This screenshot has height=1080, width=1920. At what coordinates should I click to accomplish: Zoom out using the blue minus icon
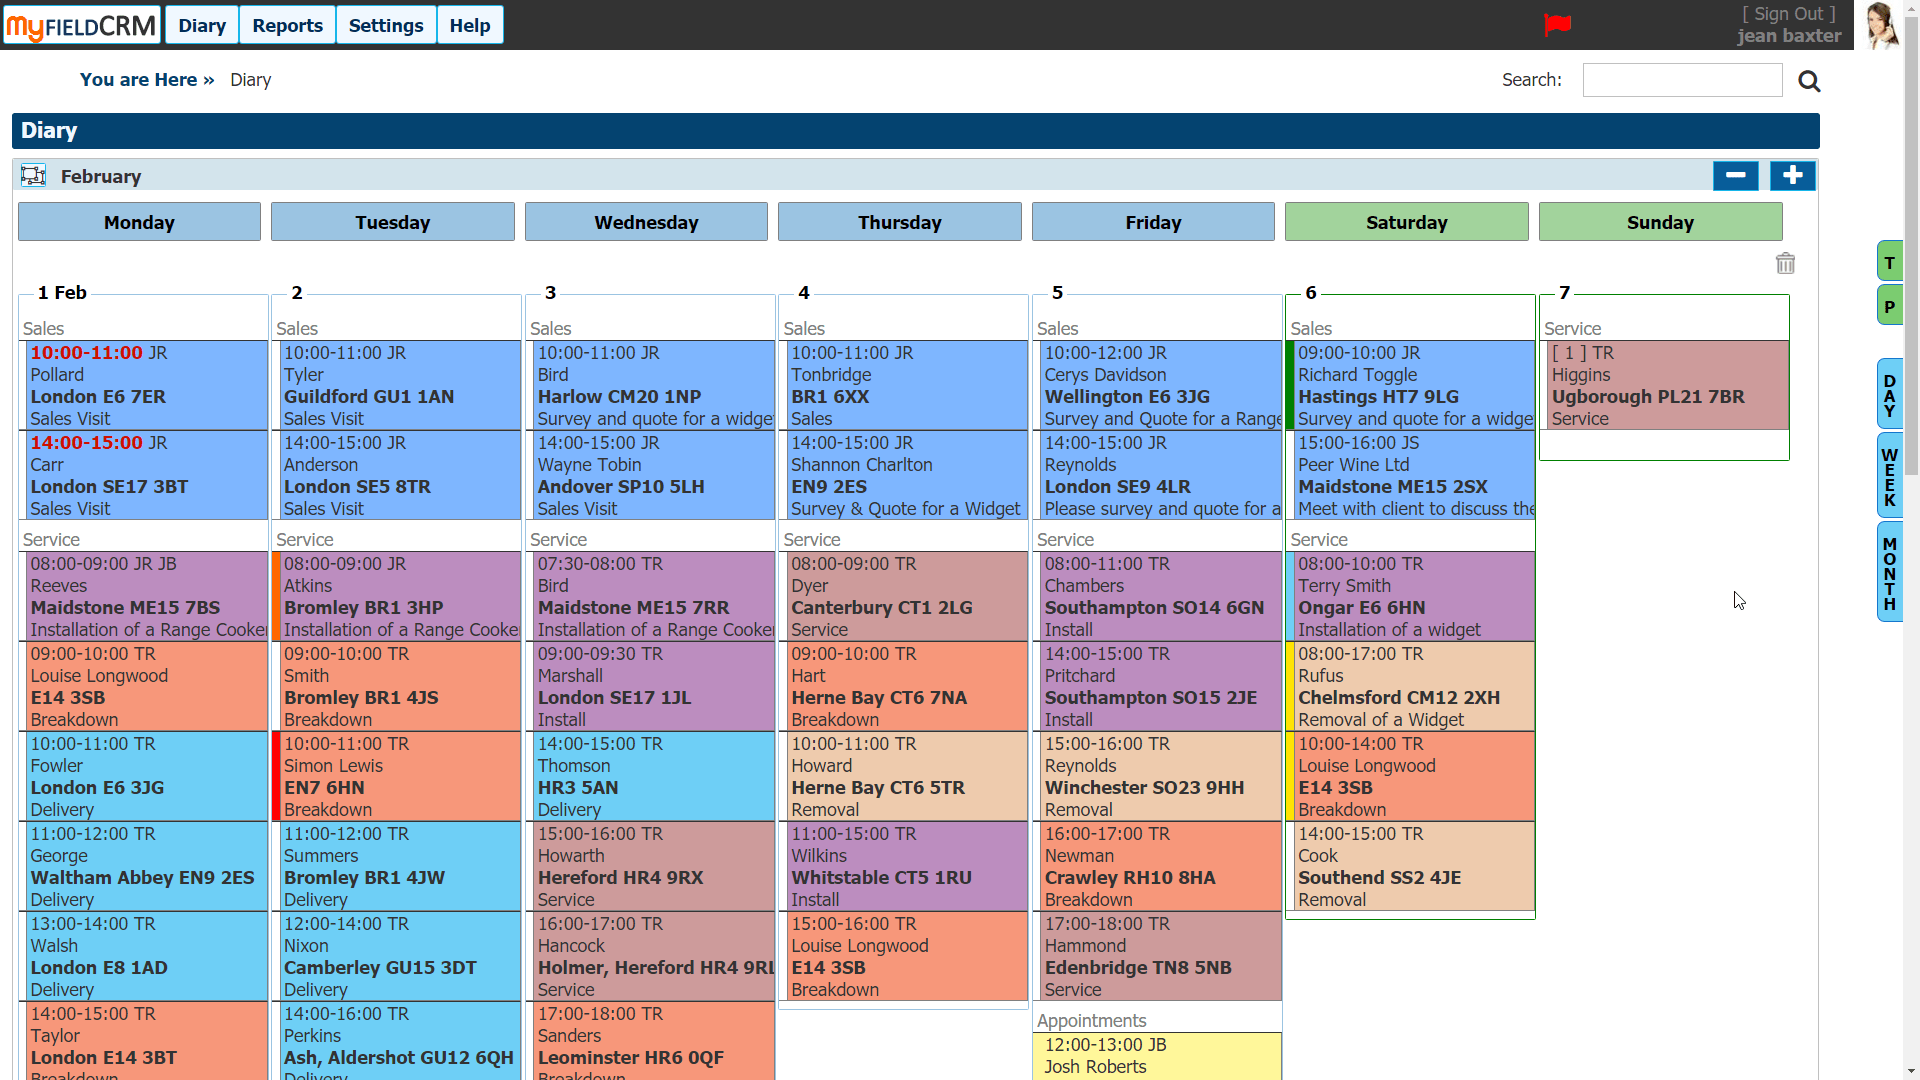coord(1736,176)
